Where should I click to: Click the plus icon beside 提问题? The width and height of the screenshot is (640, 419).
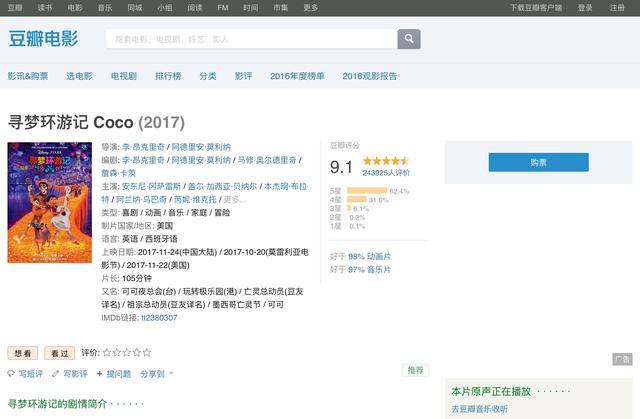100,373
